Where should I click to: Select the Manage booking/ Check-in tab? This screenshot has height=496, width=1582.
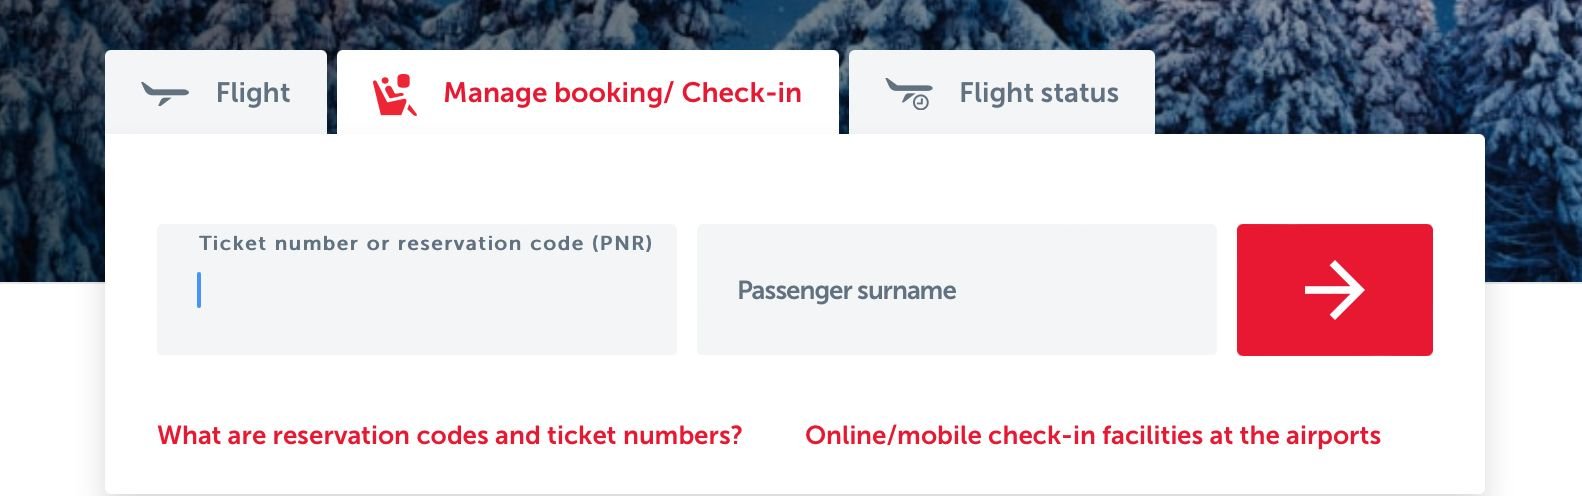tap(588, 93)
